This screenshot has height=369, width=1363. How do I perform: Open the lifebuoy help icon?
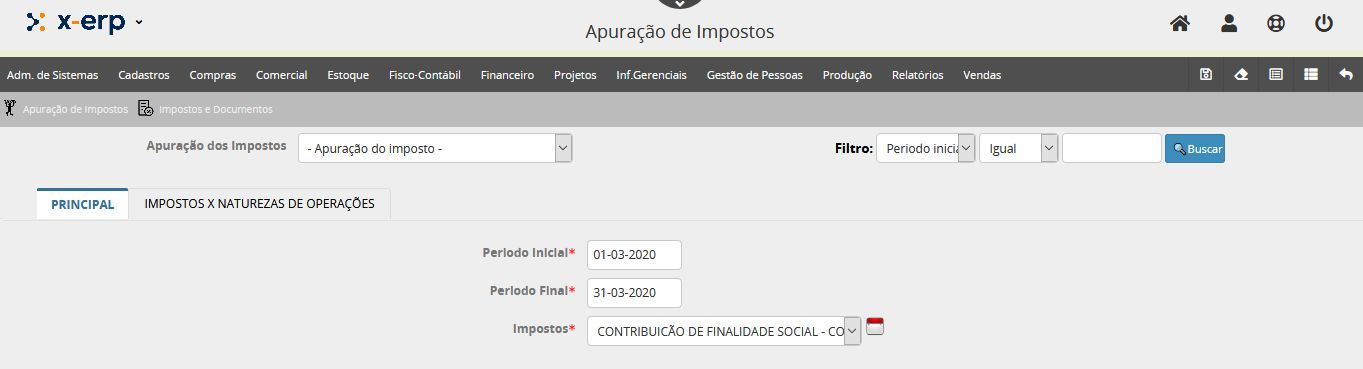tap(1276, 23)
